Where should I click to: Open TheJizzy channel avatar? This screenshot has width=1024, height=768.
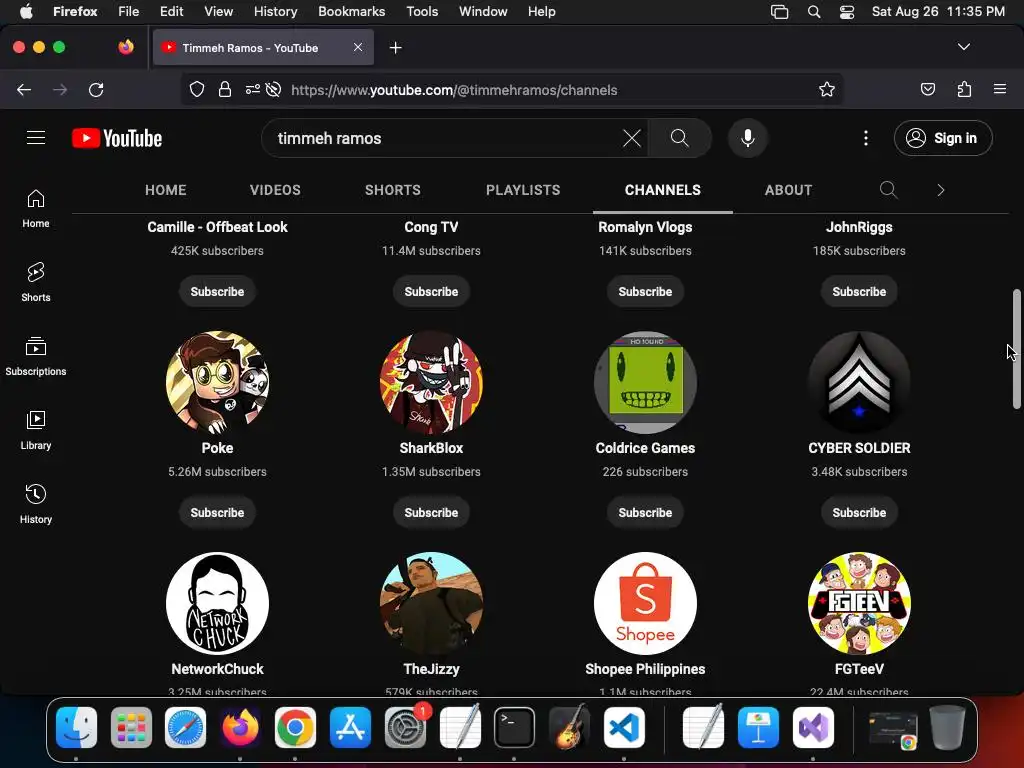coord(431,603)
